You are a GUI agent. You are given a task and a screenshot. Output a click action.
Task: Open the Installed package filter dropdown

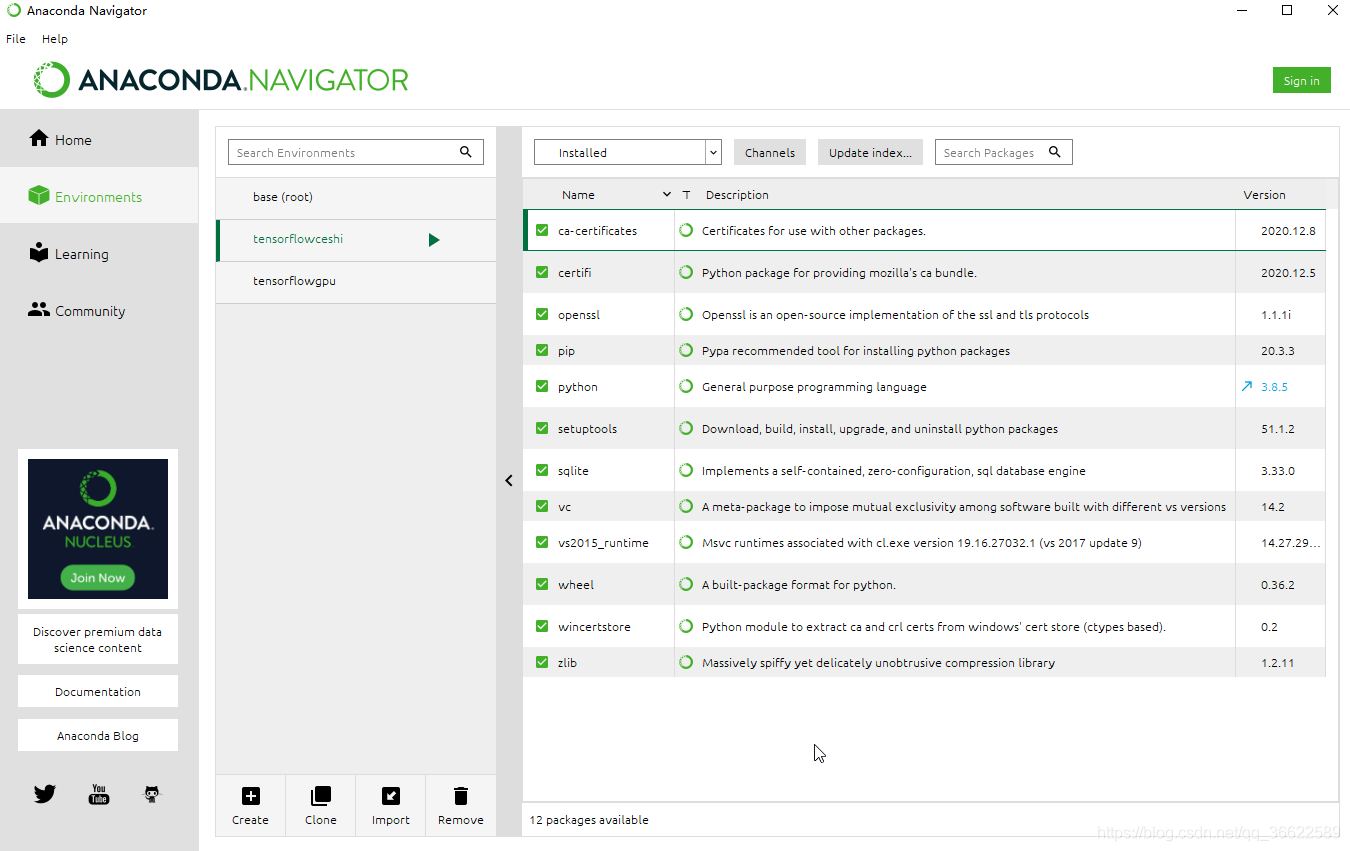(628, 152)
